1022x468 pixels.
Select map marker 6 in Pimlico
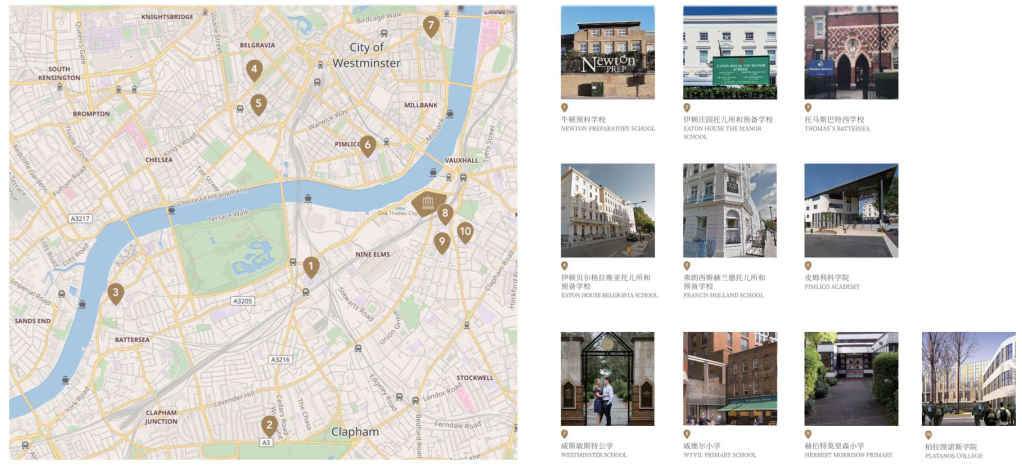(x=368, y=145)
